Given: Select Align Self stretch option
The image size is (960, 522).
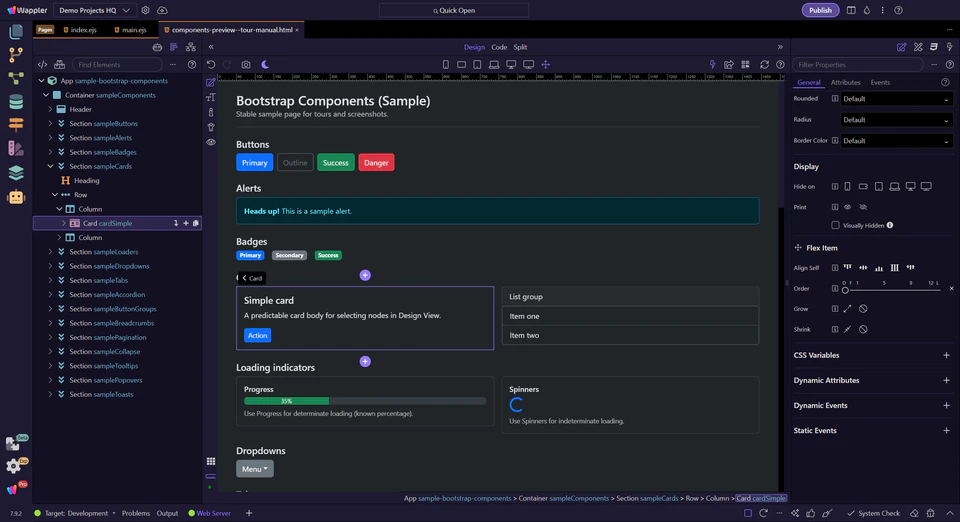Looking at the screenshot, I should 894,267.
